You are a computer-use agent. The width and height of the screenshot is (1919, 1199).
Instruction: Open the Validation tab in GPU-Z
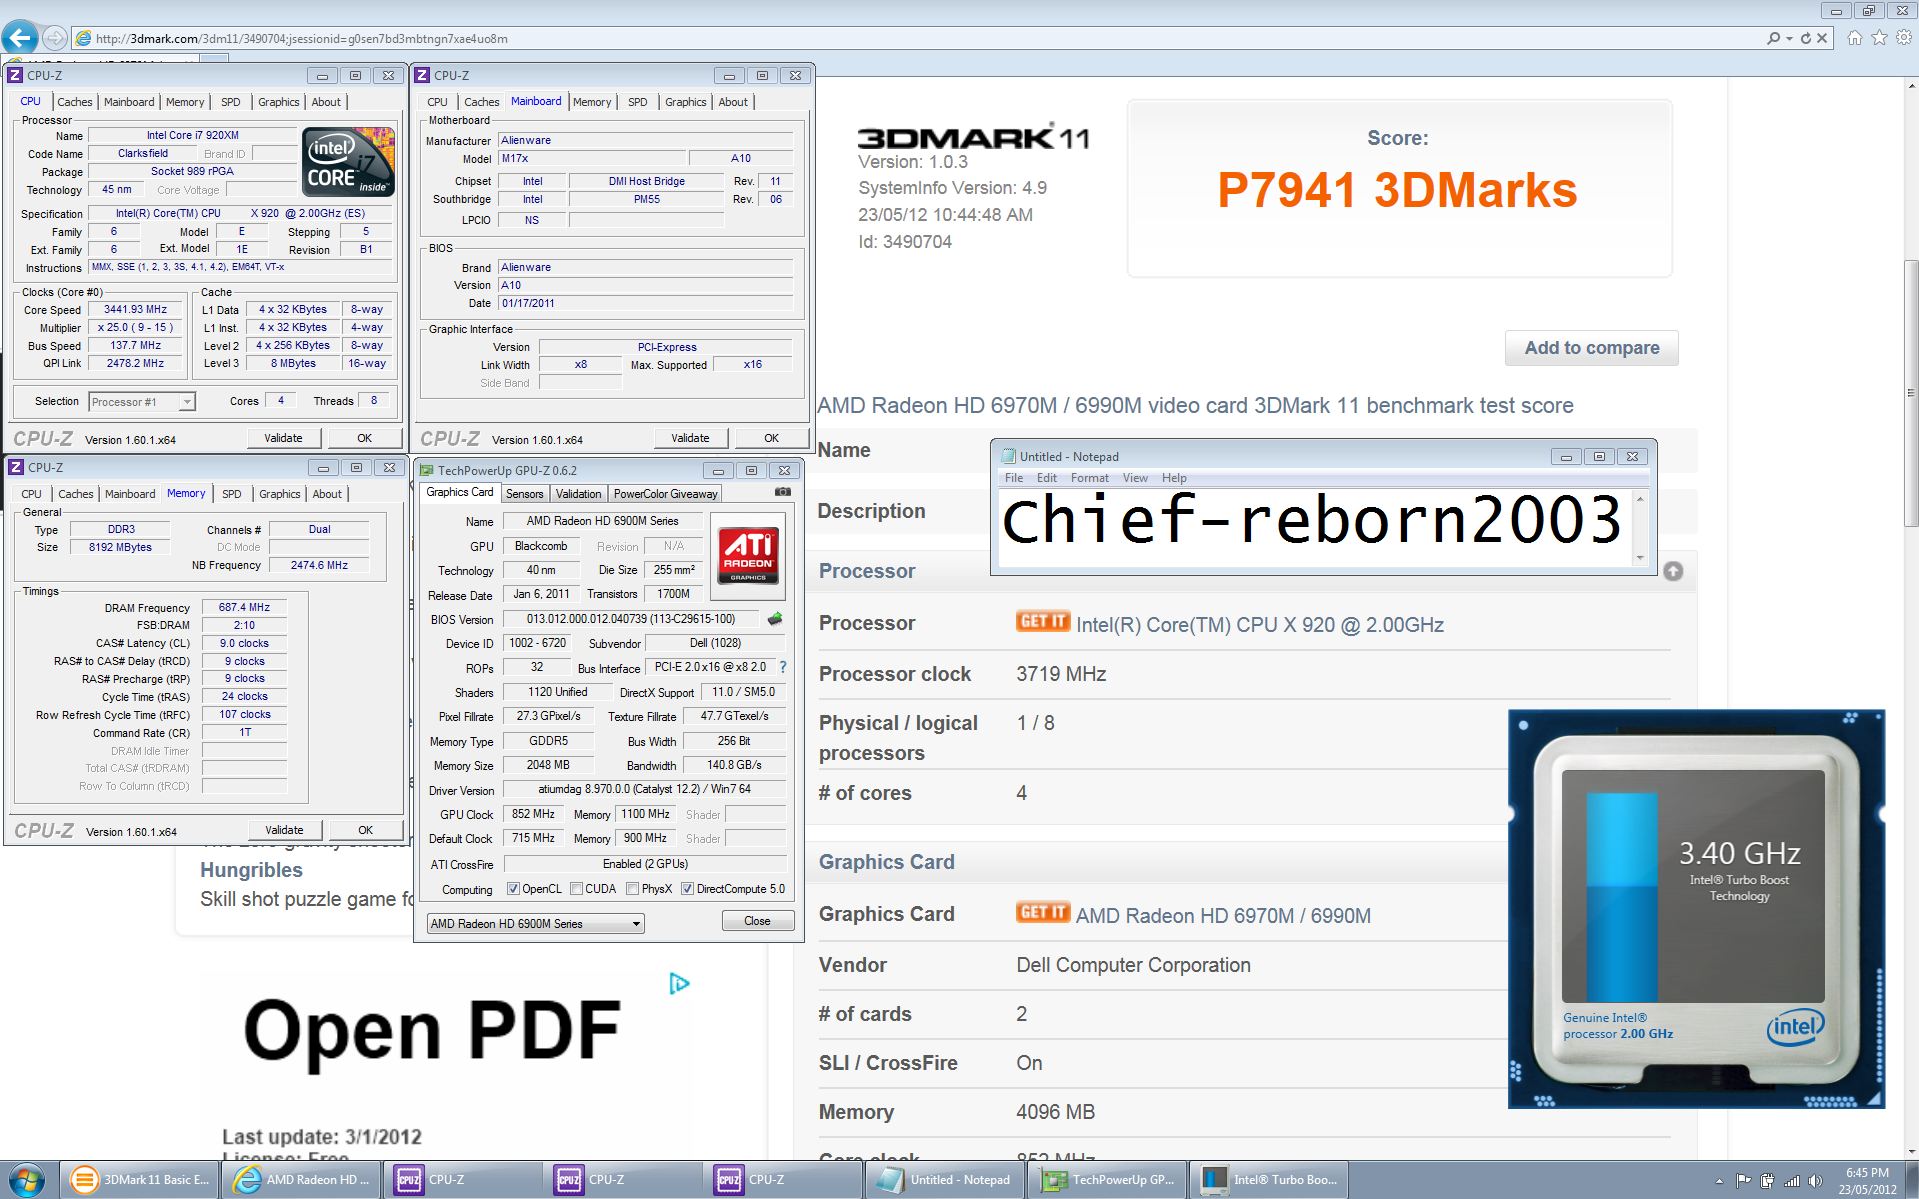(578, 494)
